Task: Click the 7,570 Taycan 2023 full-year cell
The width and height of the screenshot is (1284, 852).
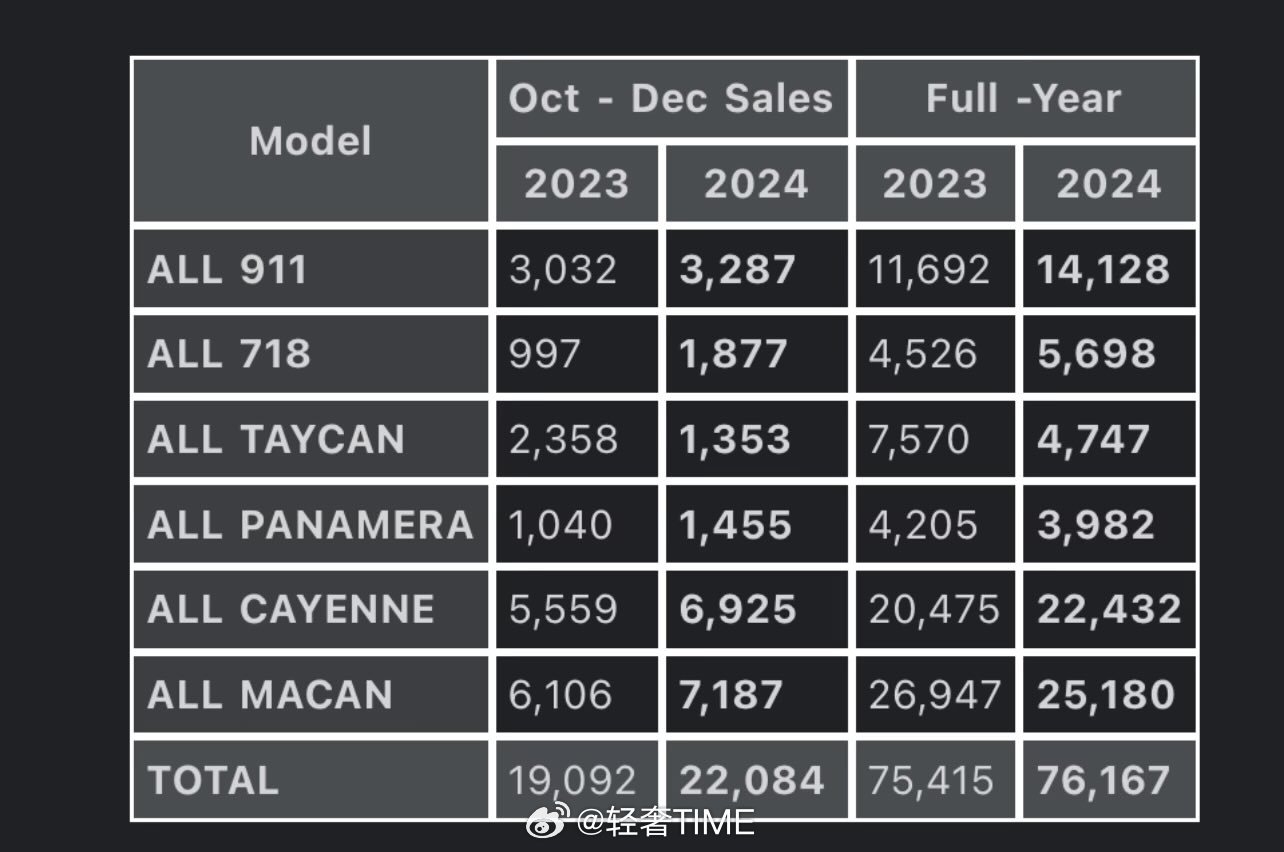Action: 935,439
